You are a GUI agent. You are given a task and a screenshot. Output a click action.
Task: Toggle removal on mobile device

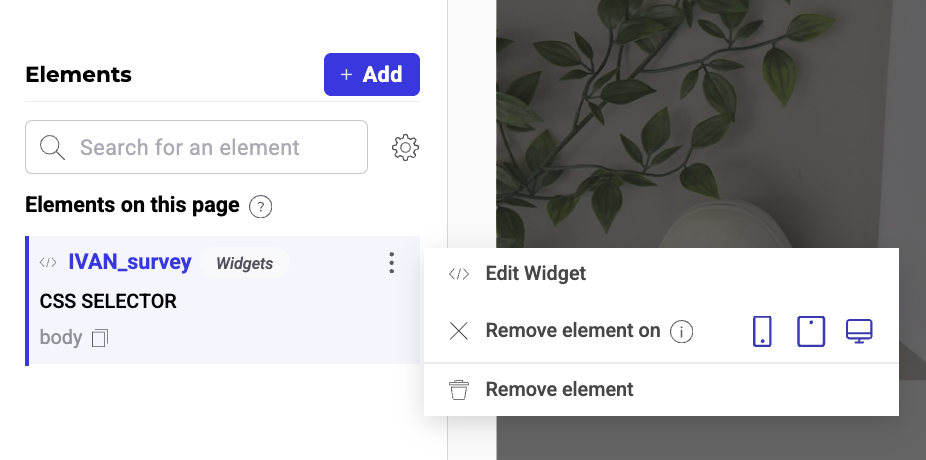(x=762, y=331)
